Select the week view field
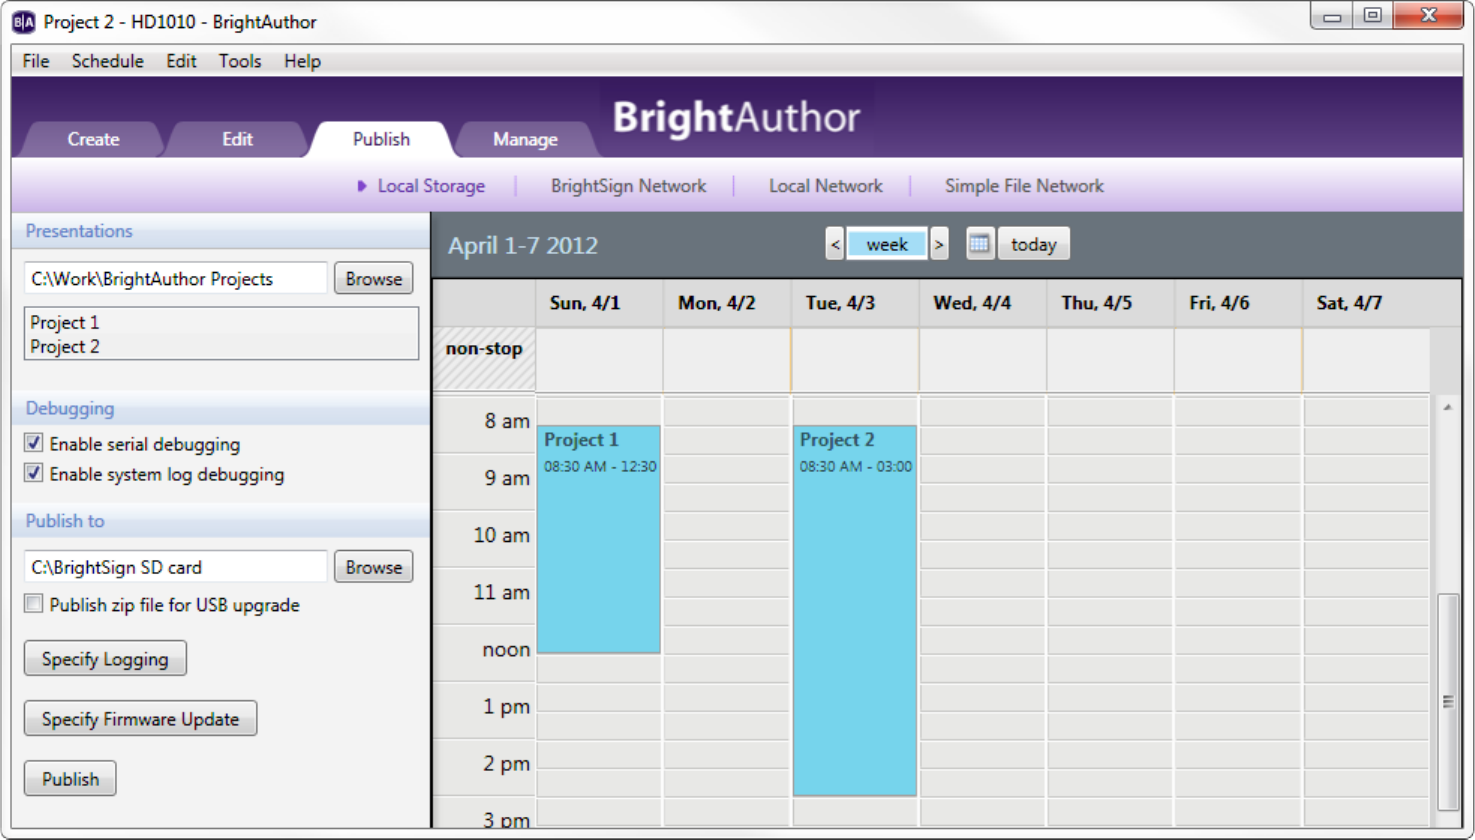The width and height of the screenshot is (1475, 840). (x=887, y=244)
